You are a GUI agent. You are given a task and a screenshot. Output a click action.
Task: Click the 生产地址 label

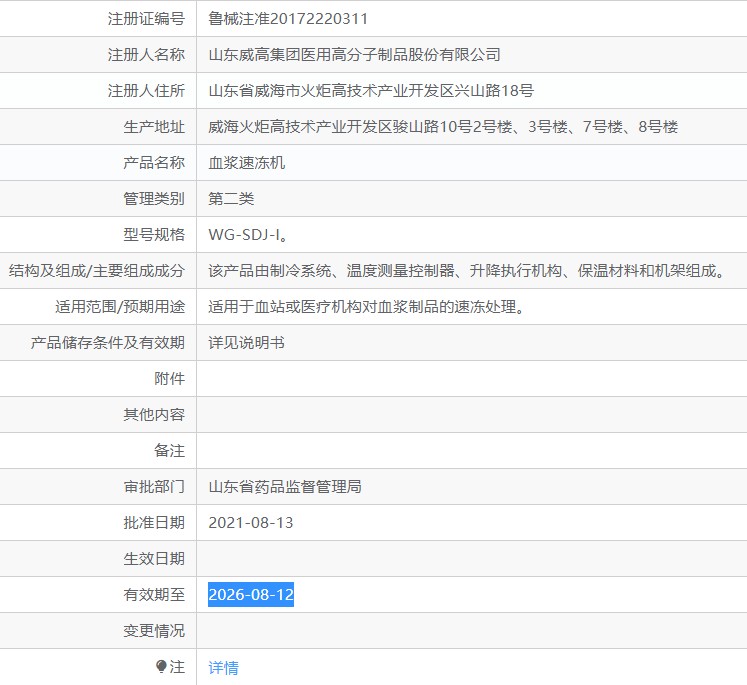(x=154, y=127)
